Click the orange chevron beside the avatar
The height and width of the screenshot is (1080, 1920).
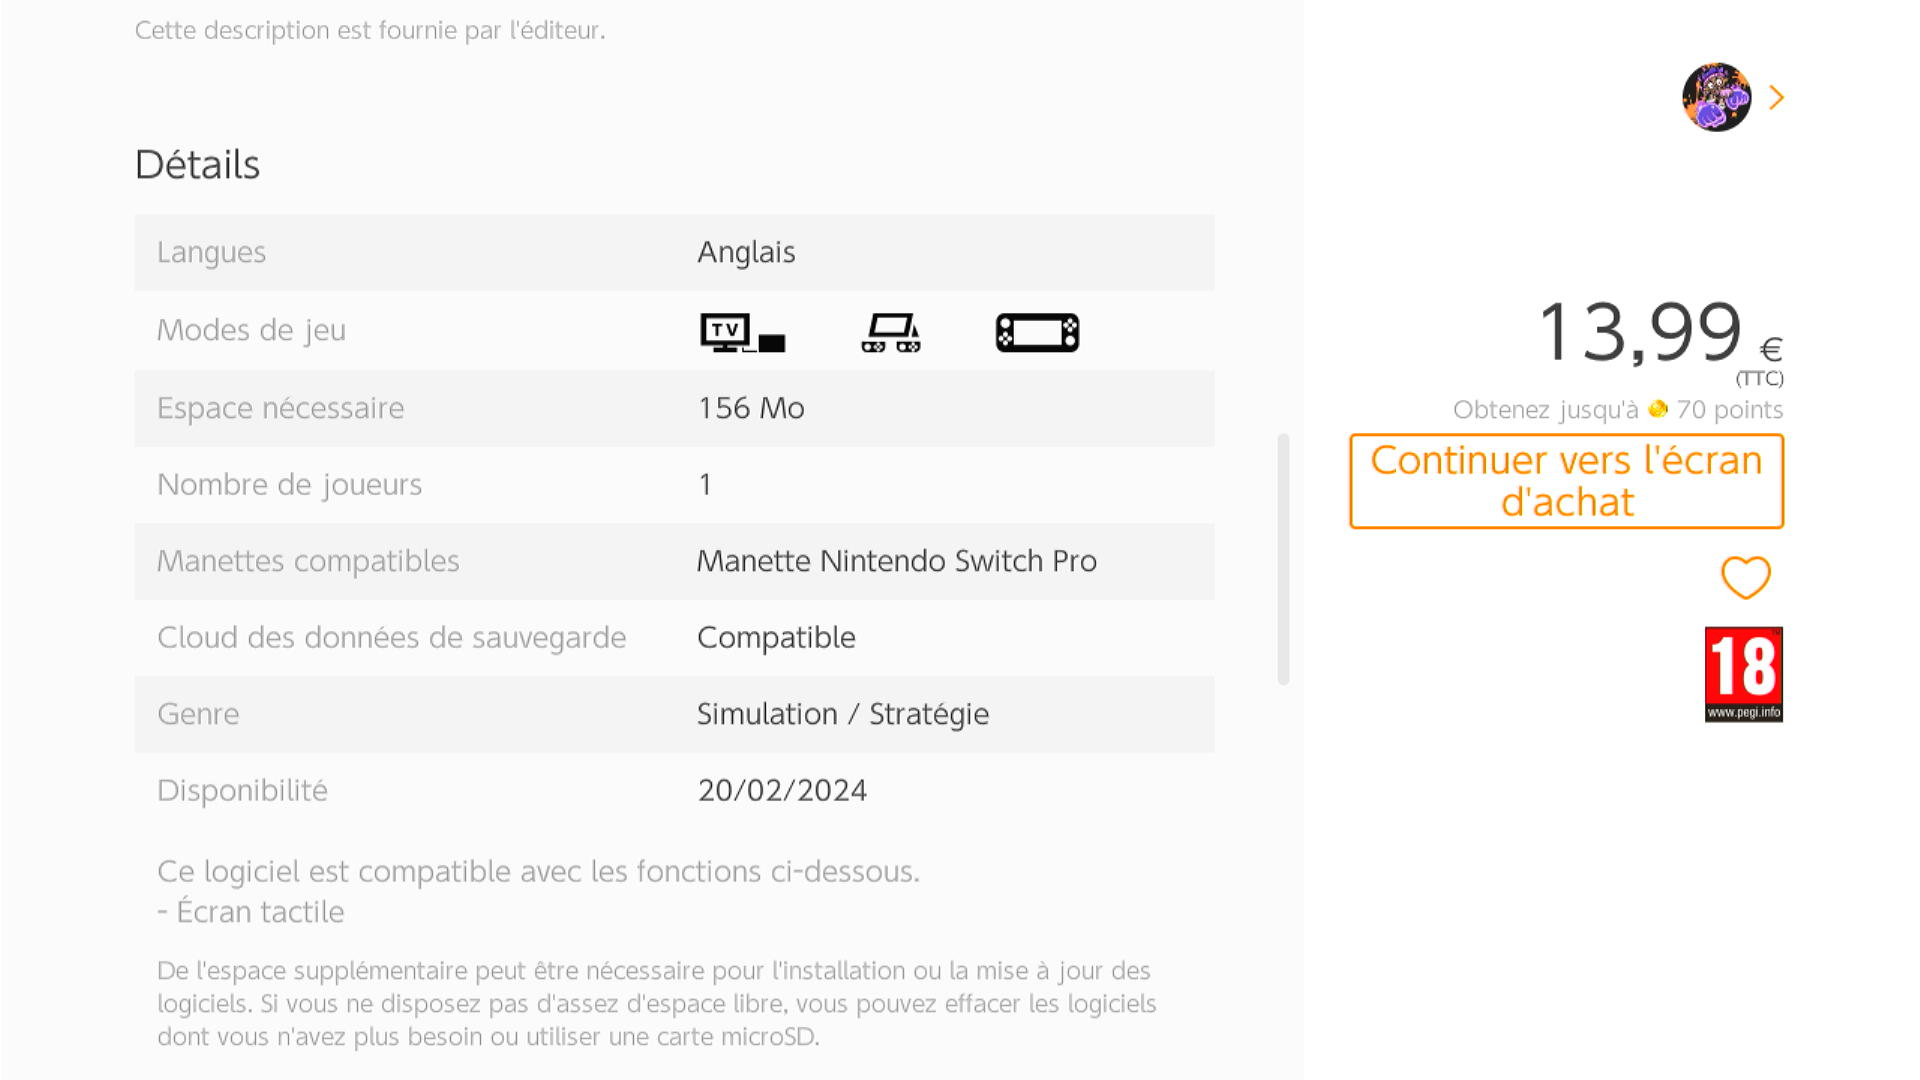pos(1777,97)
